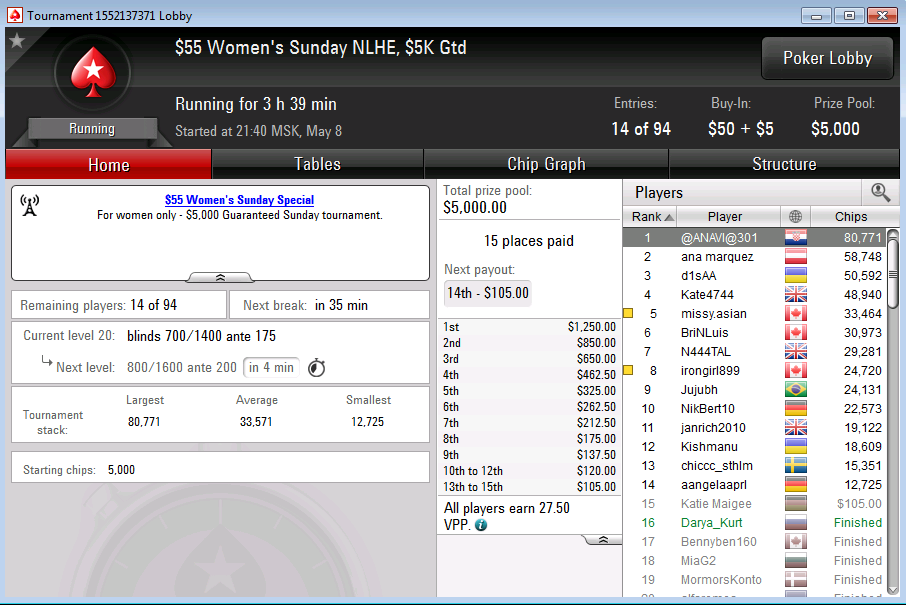Image resolution: width=906 pixels, height=605 pixels.
Task: Select finished player Bennyben160
Action: coord(755,542)
